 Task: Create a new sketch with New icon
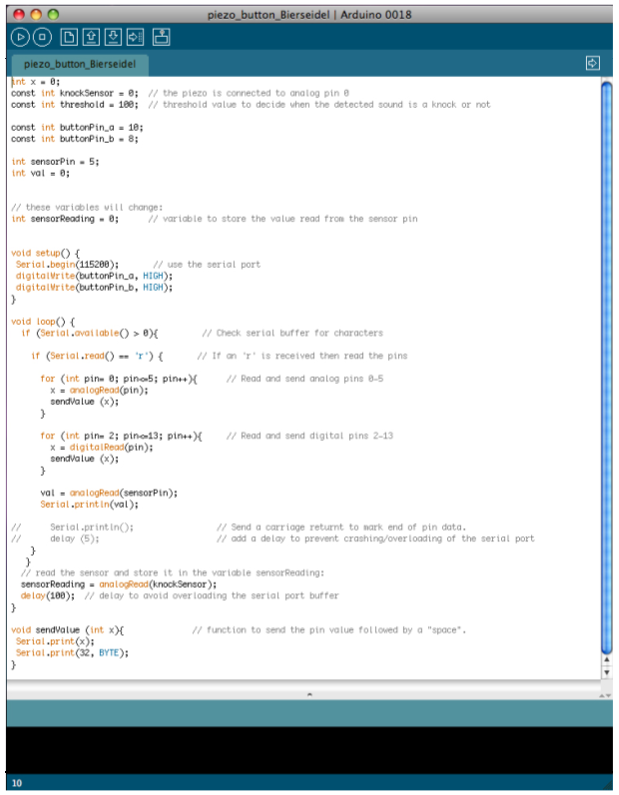(x=68, y=37)
